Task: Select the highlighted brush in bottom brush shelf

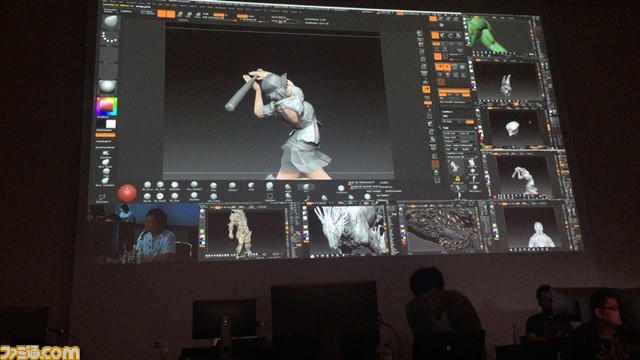Action: (x=306, y=187)
